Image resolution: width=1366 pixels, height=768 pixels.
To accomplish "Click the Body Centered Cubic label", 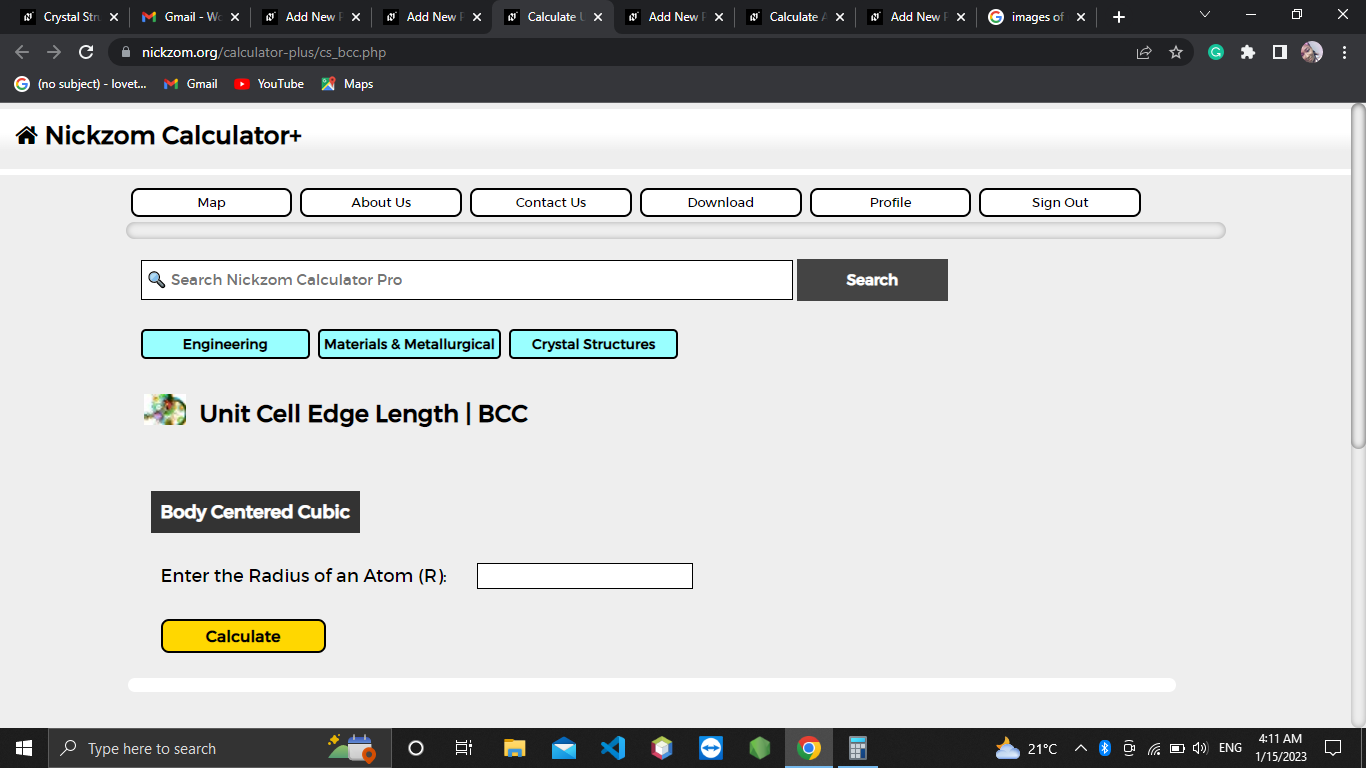I will 255,512.
